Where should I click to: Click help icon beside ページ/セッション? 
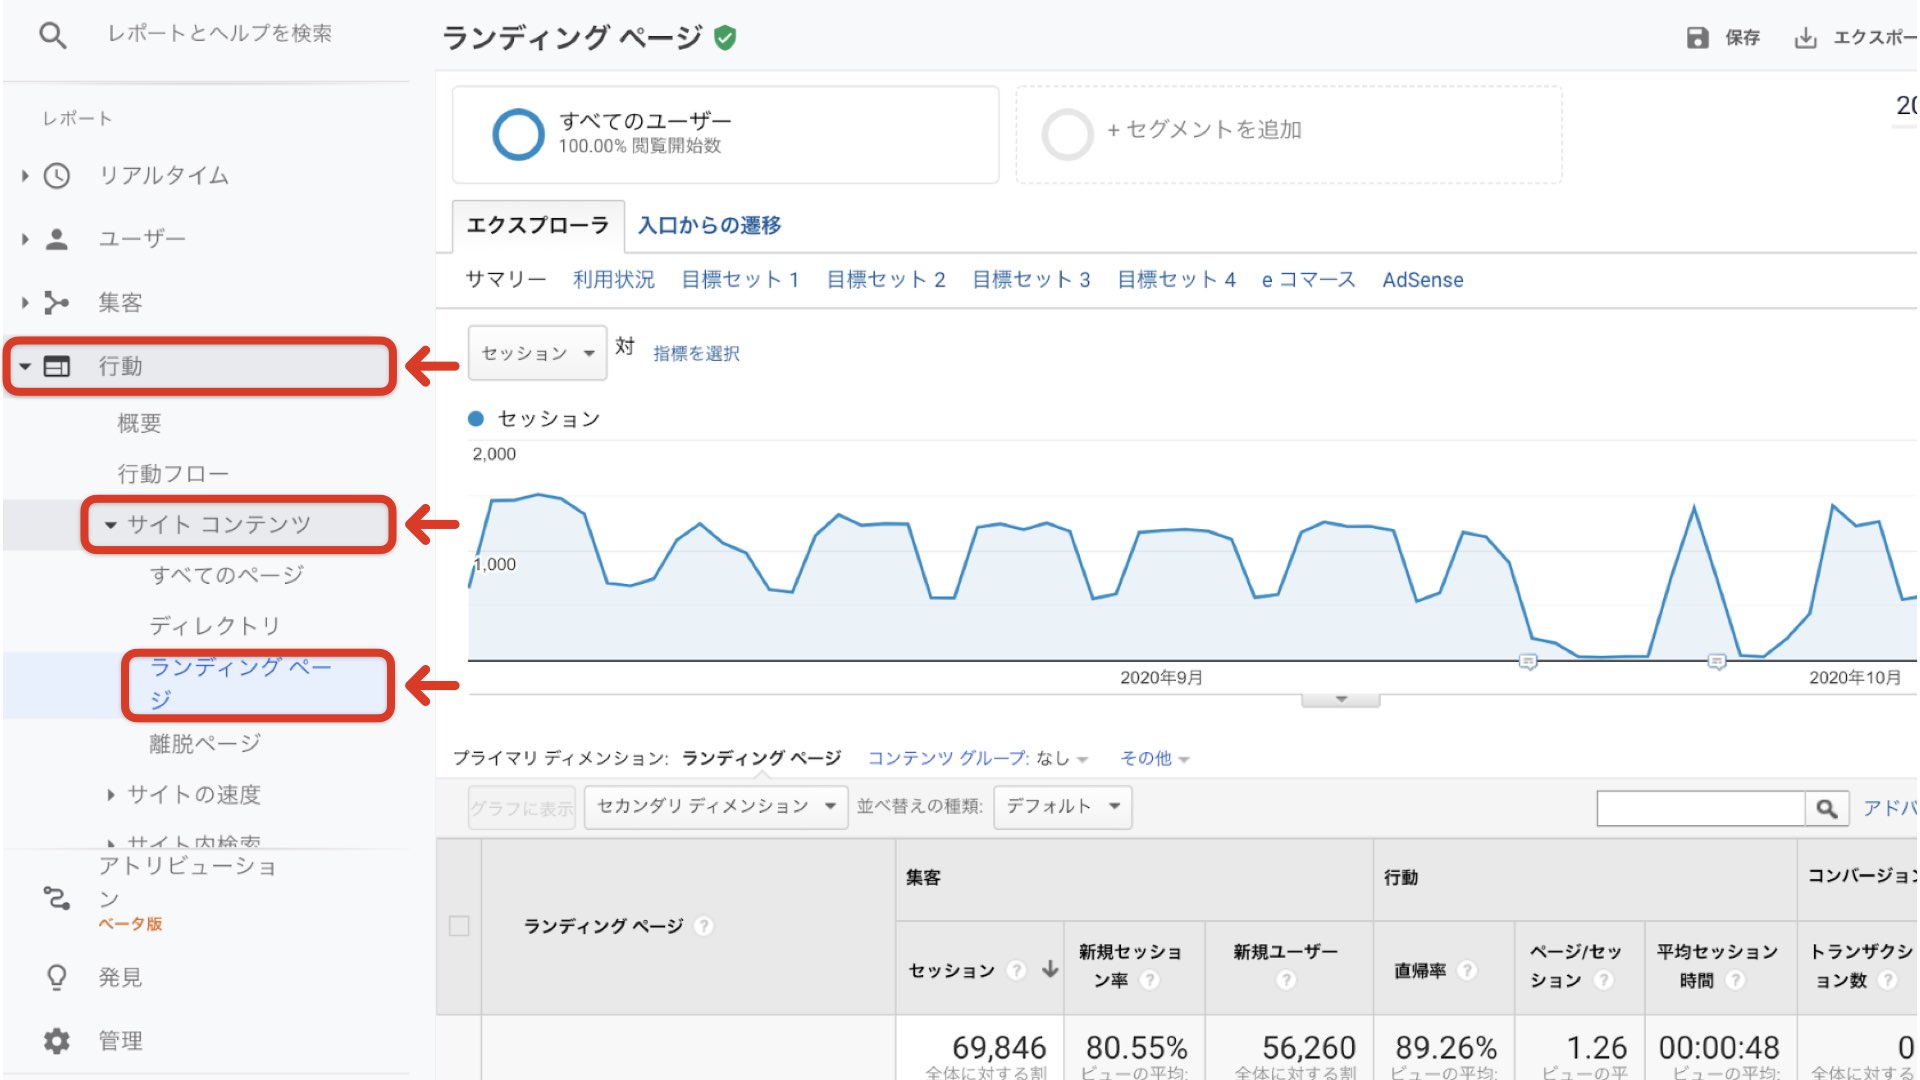coord(1603,980)
